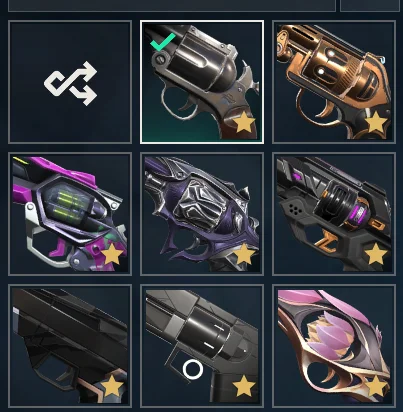Toggle favorite star on copper revolver
Viewport: 403px width, 412px height.
(376, 122)
